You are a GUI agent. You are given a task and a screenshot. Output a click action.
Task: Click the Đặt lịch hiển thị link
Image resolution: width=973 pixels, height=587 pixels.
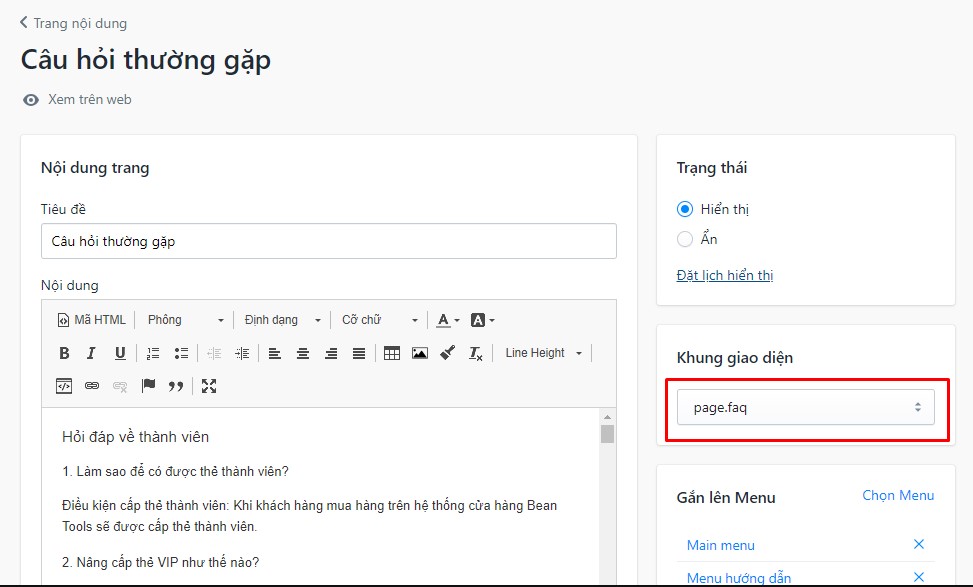(725, 275)
